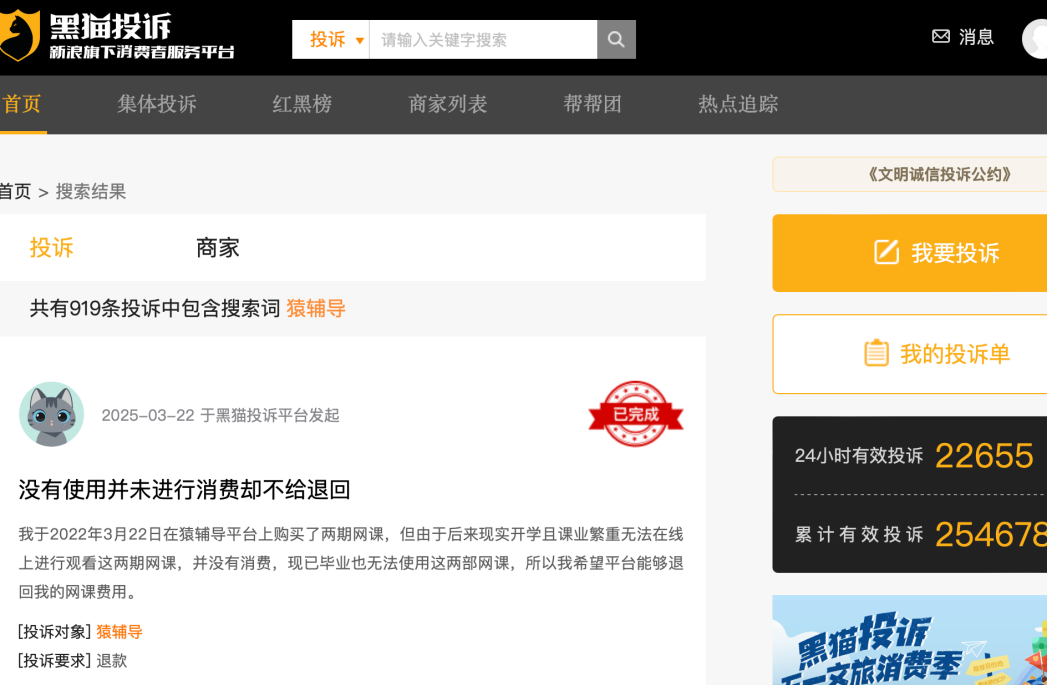Open the user avatar at top right
The image size is (1047, 685).
(1035, 38)
